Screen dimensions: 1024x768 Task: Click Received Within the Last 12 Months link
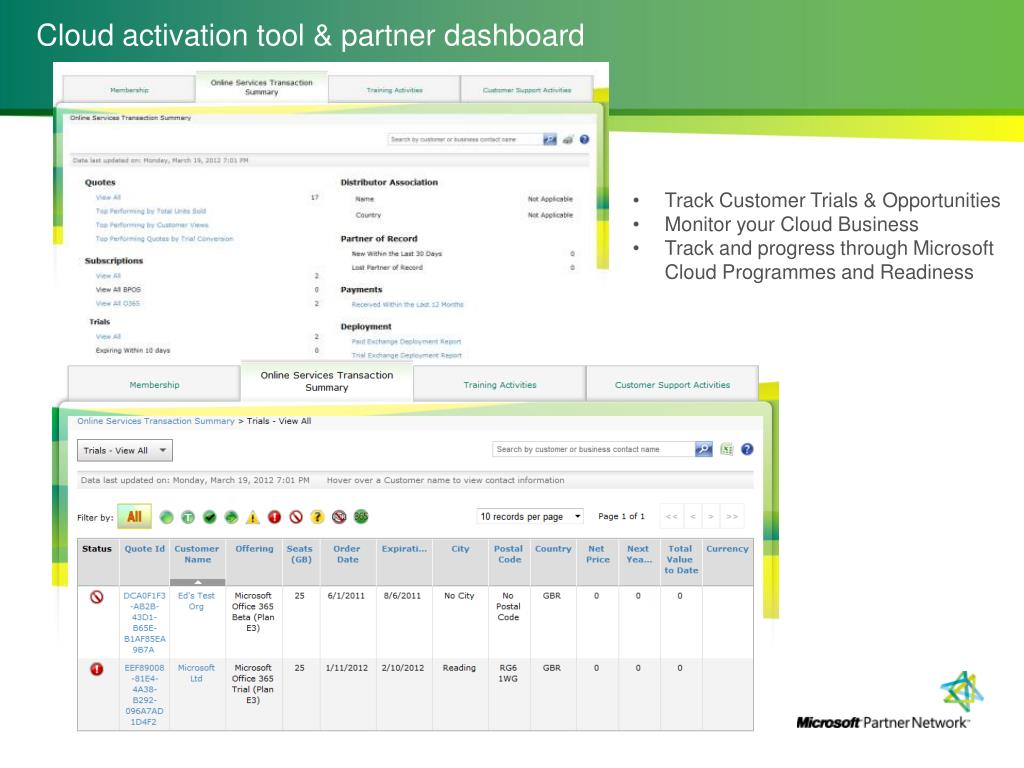[x=408, y=304]
